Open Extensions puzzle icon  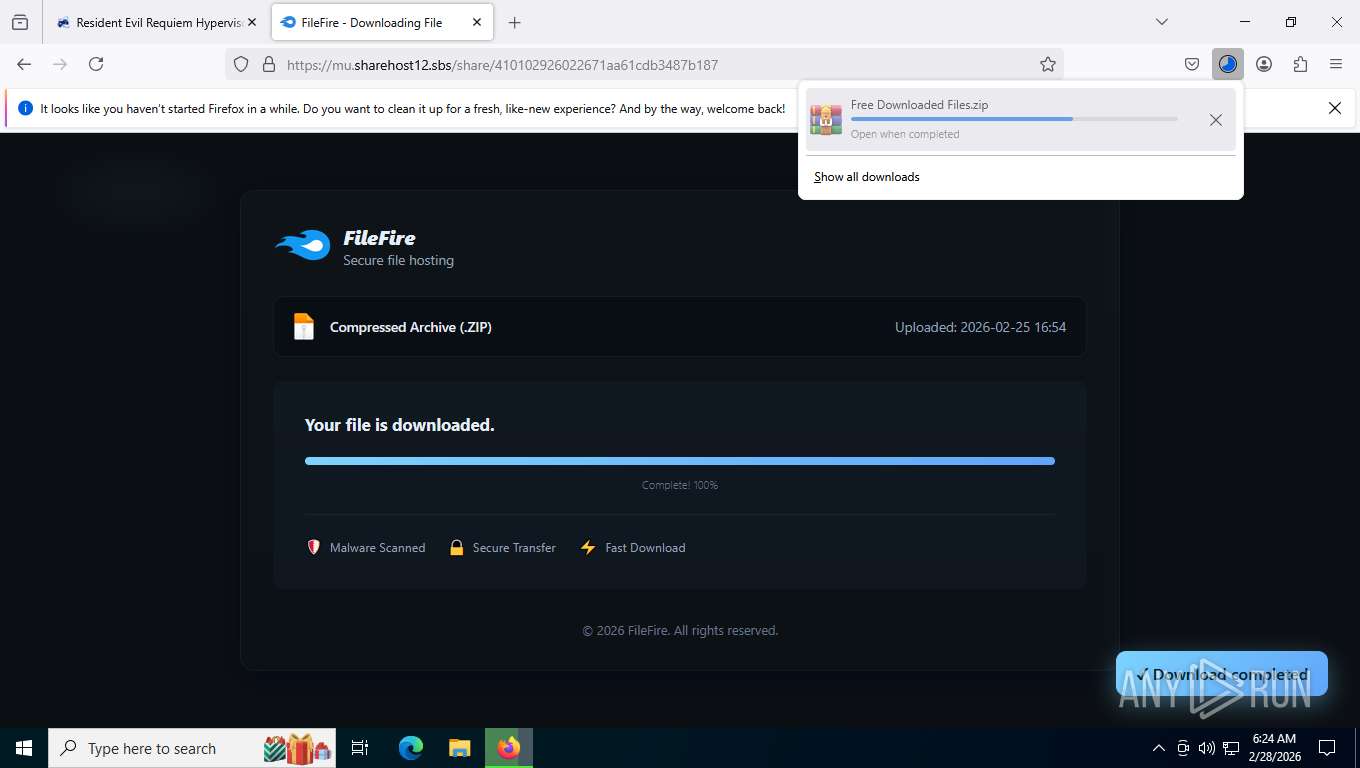(x=1300, y=64)
